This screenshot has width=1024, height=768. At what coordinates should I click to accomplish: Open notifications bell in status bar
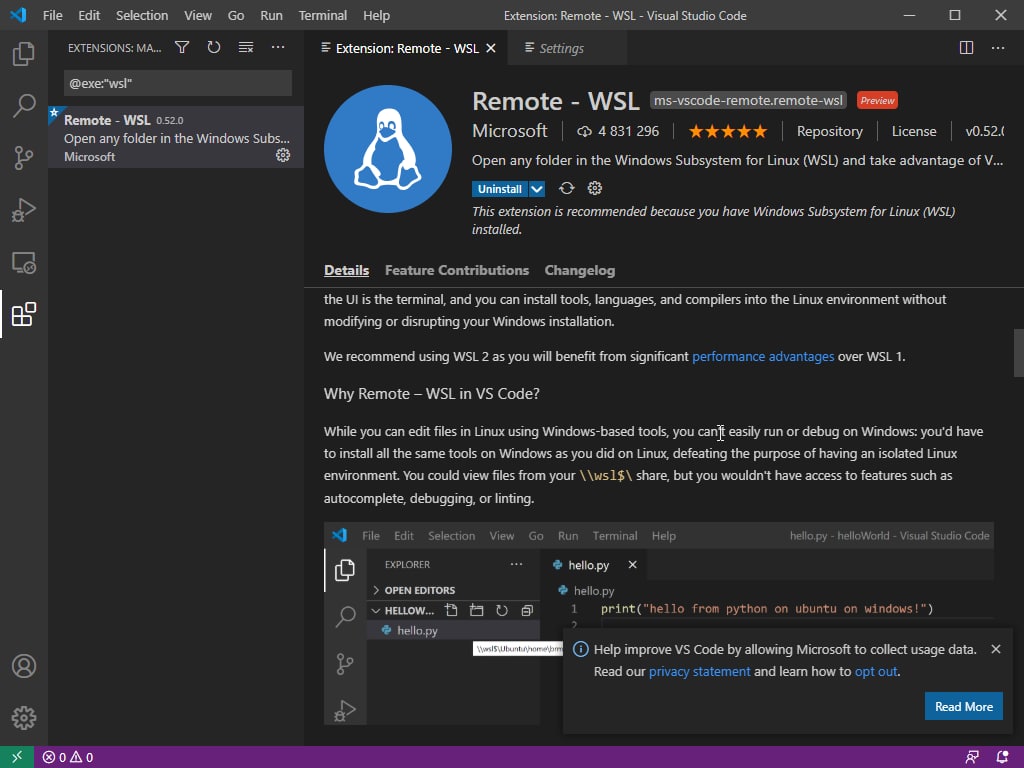tap(1002, 757)
